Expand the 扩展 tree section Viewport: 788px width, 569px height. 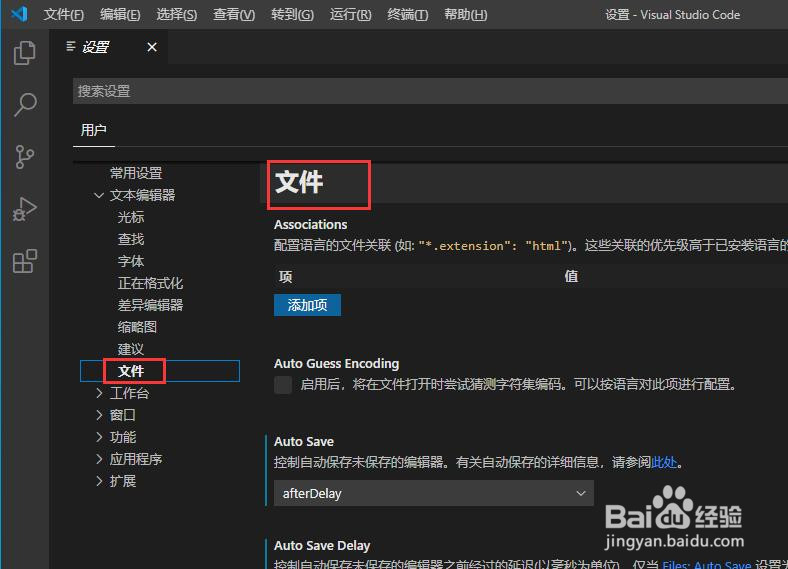pos(99,481)
